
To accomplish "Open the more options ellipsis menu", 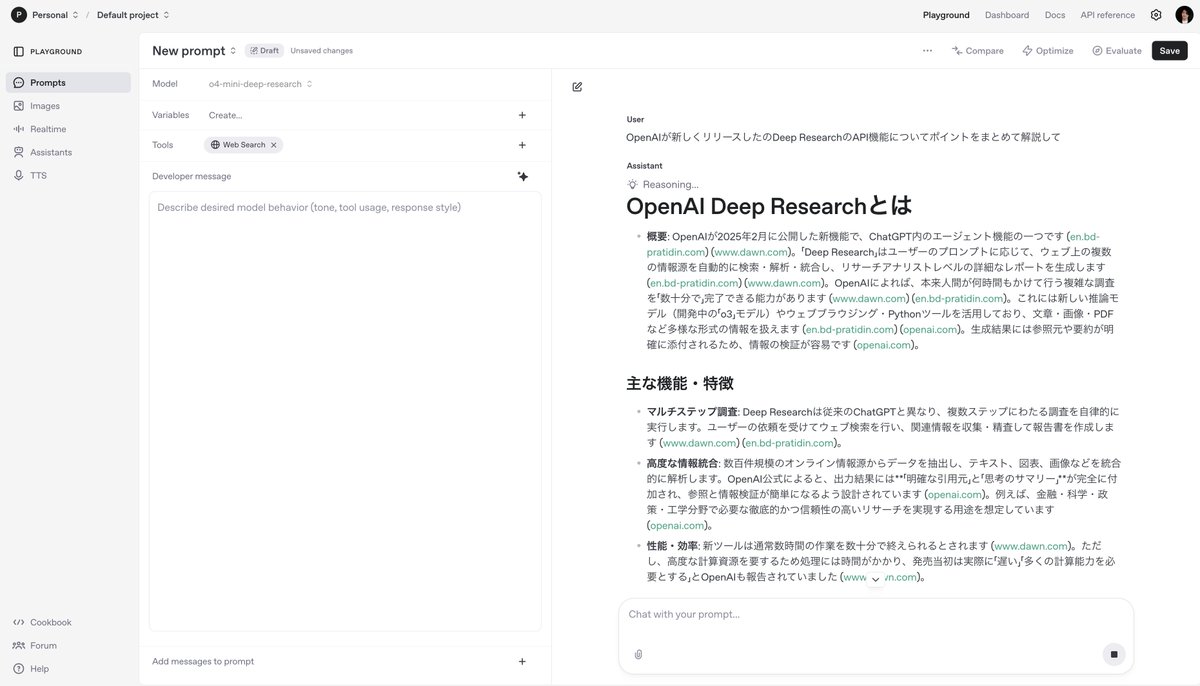I will click(927, 50).
